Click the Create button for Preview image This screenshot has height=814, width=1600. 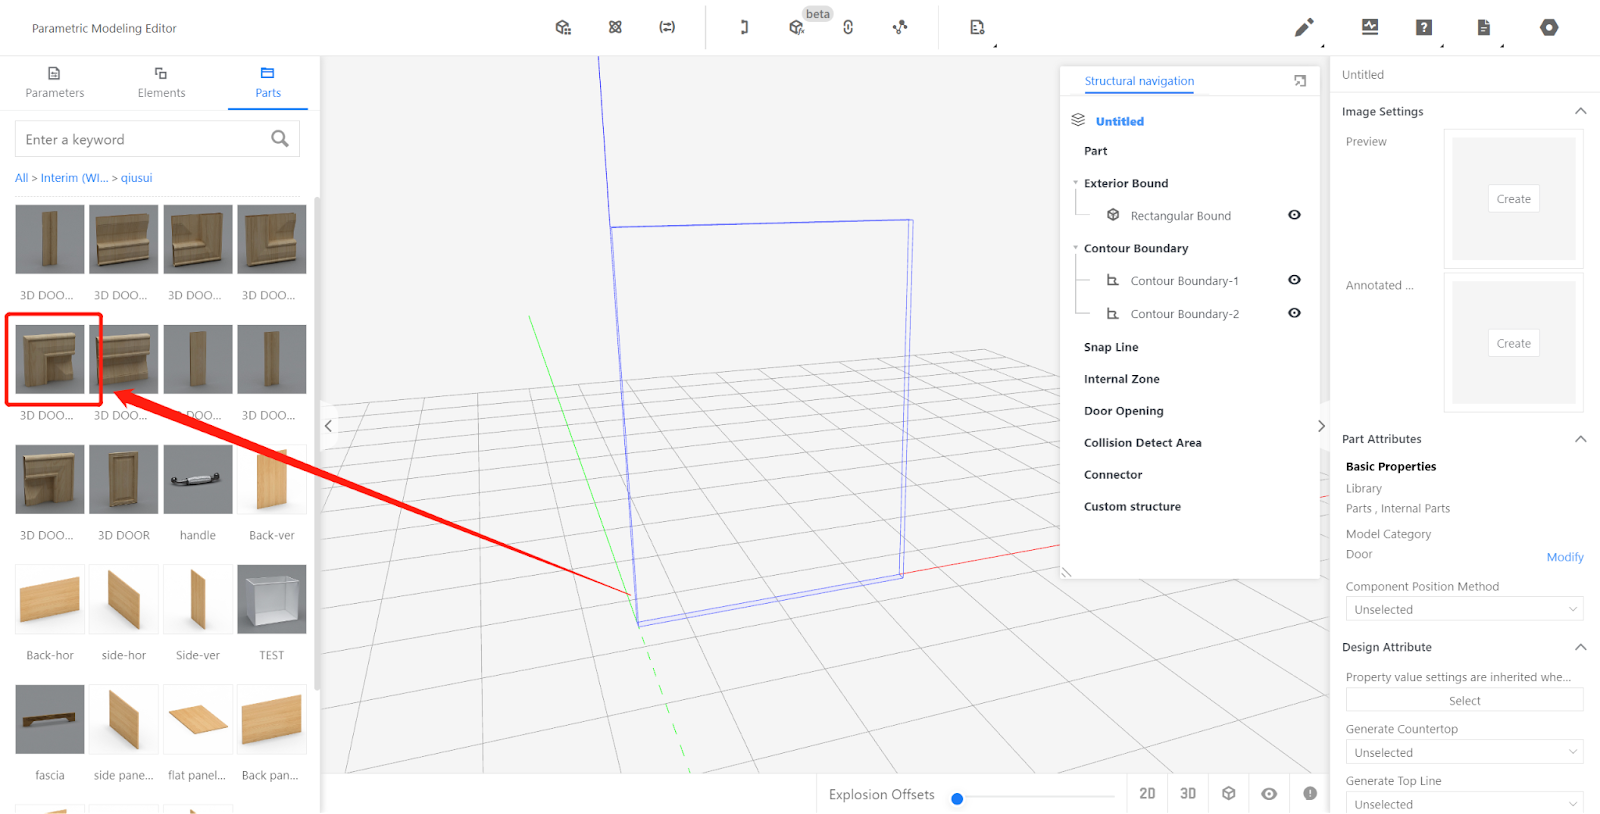1513,199
